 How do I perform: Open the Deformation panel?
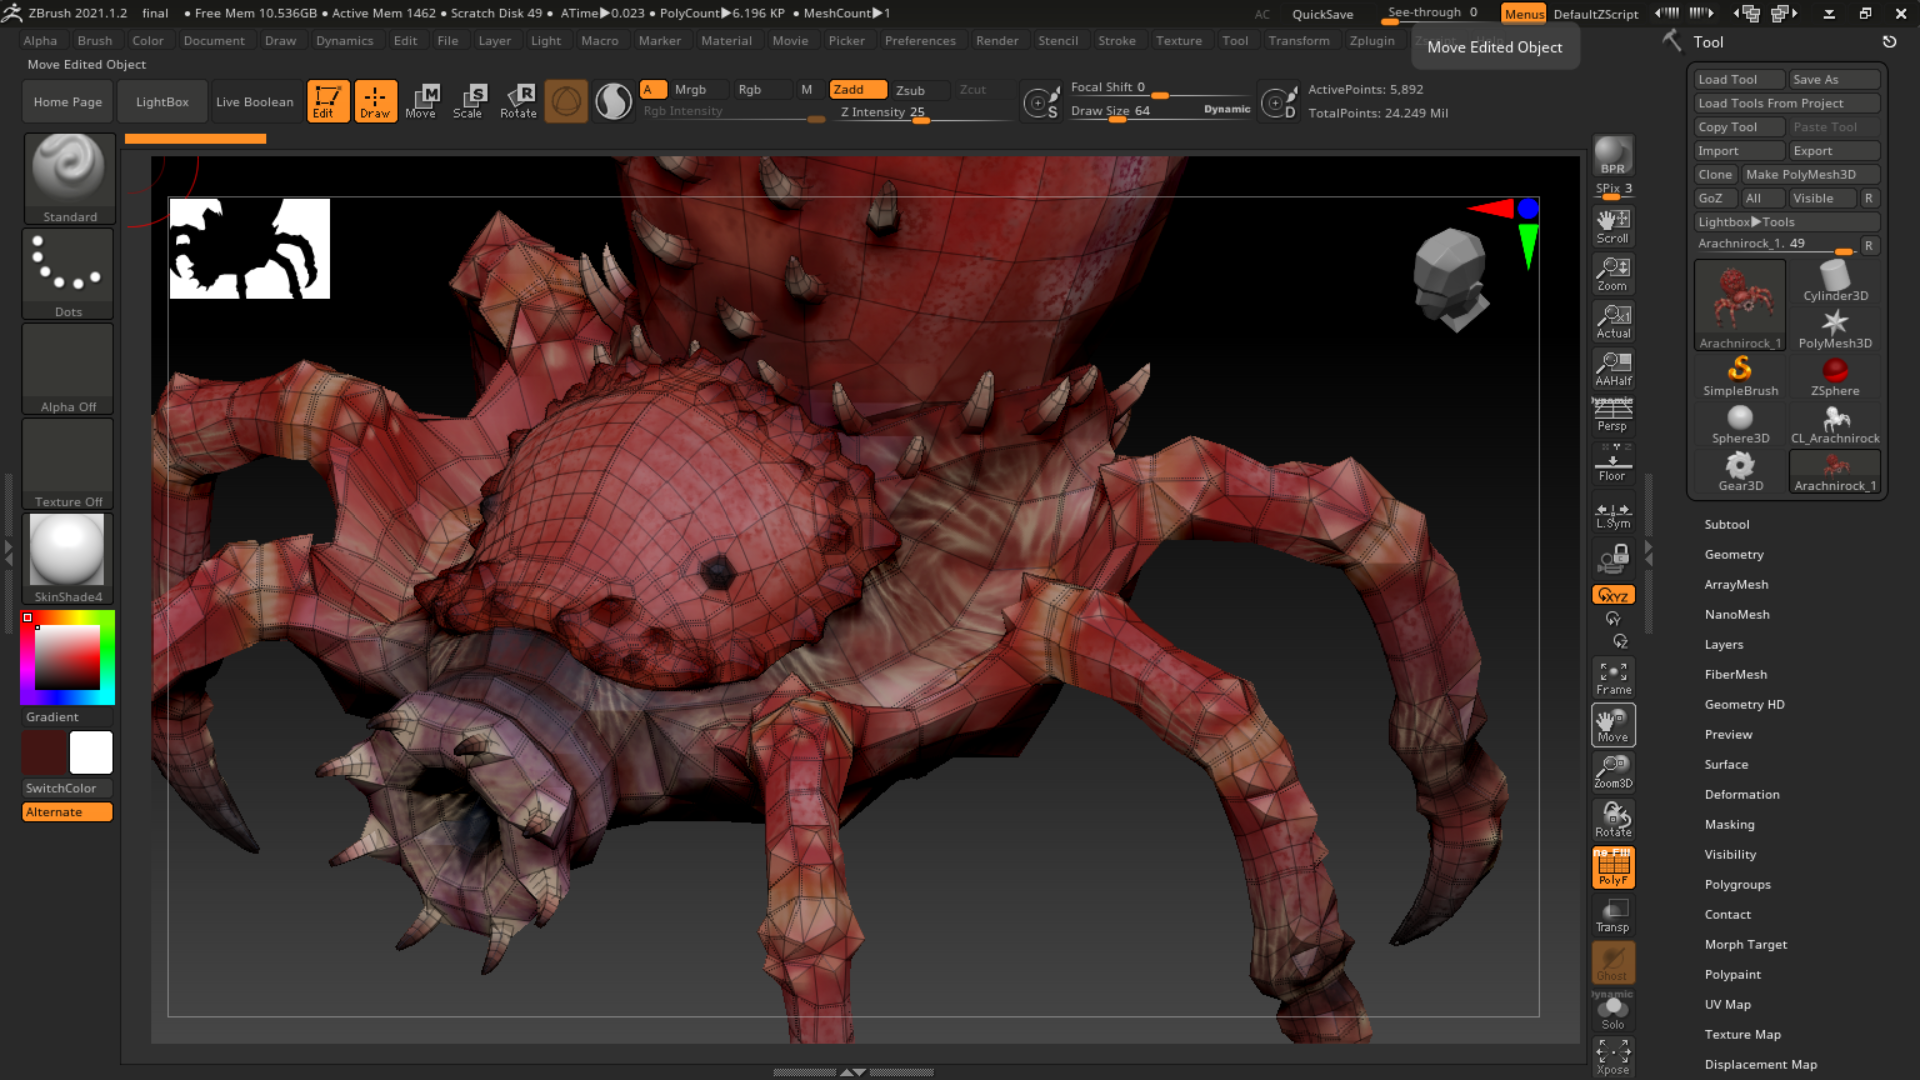[1742, 794]
